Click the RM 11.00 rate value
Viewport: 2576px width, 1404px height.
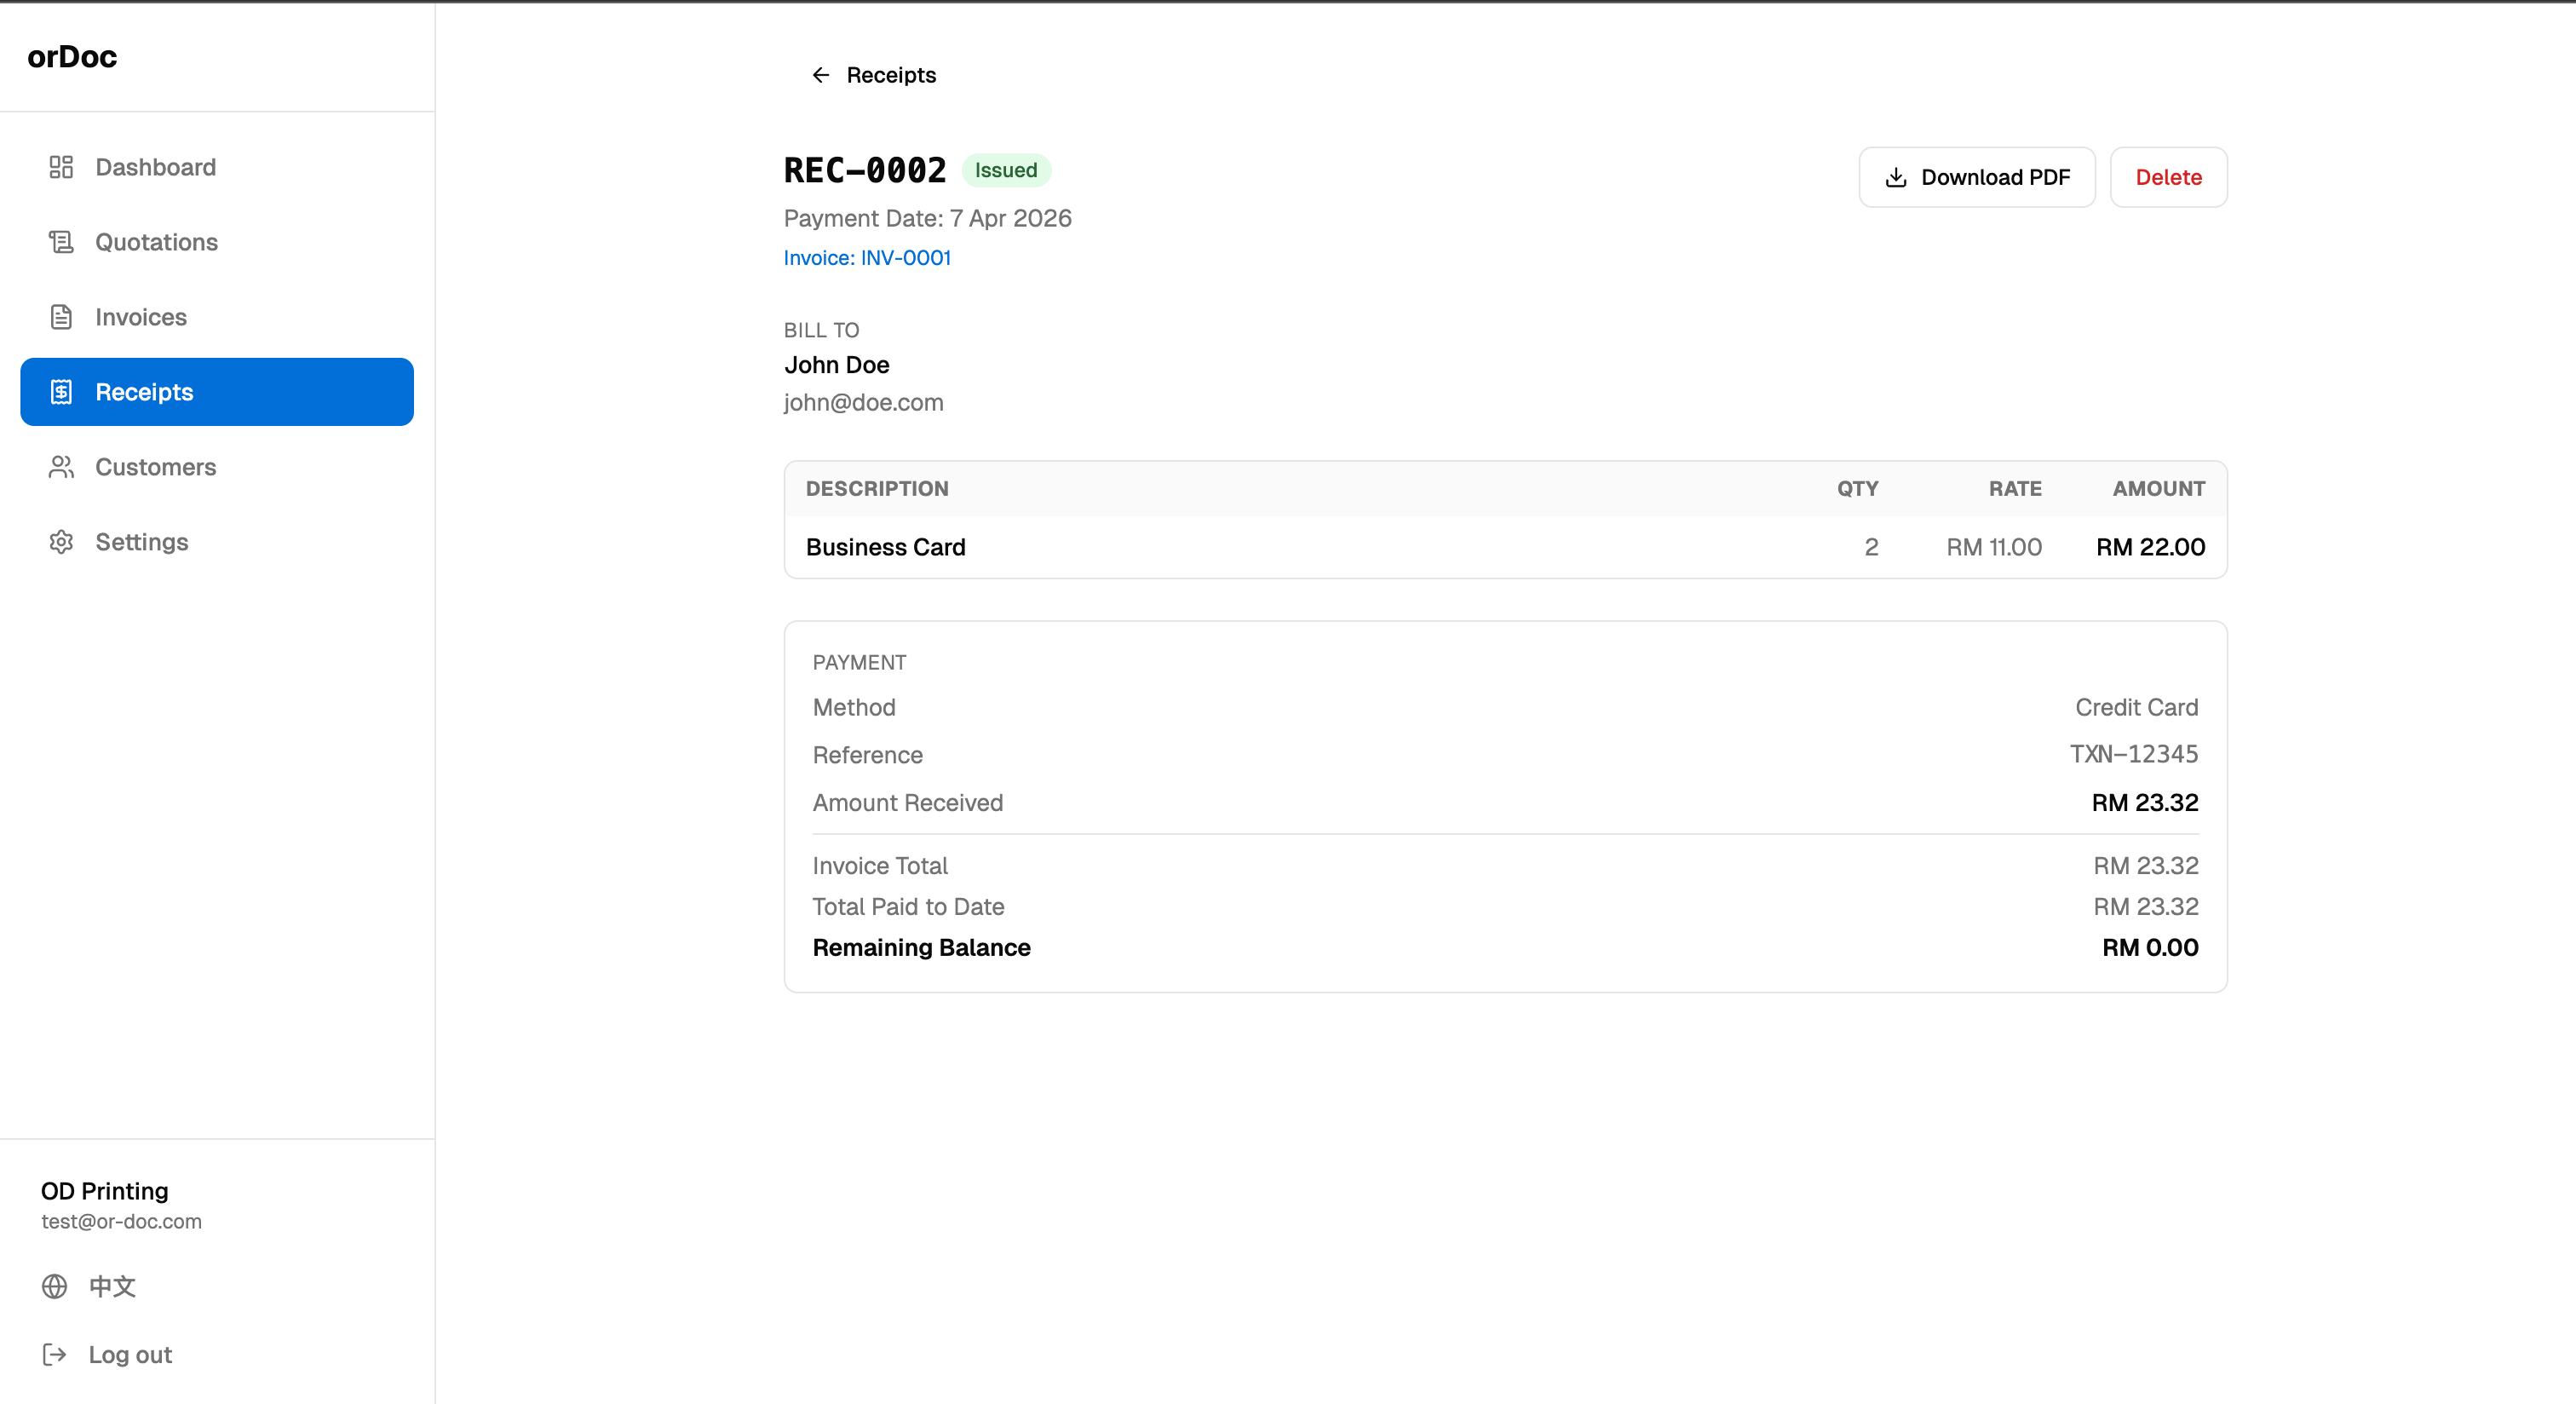(1993, 547)
